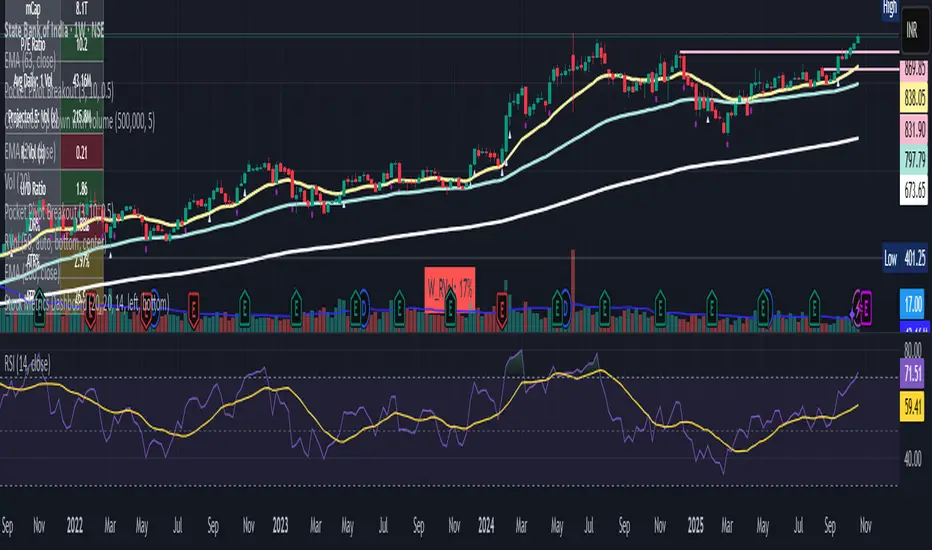Click the blue dividend marker near May 2023
This screenshot has height=550, width=932.
(x=364, y=308)
